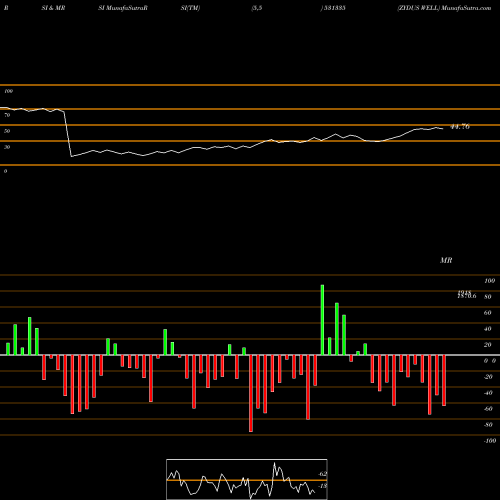Click the '30' level label on RSI axis
The width and height of the screenshot is (500, 500).
(7, 147)
